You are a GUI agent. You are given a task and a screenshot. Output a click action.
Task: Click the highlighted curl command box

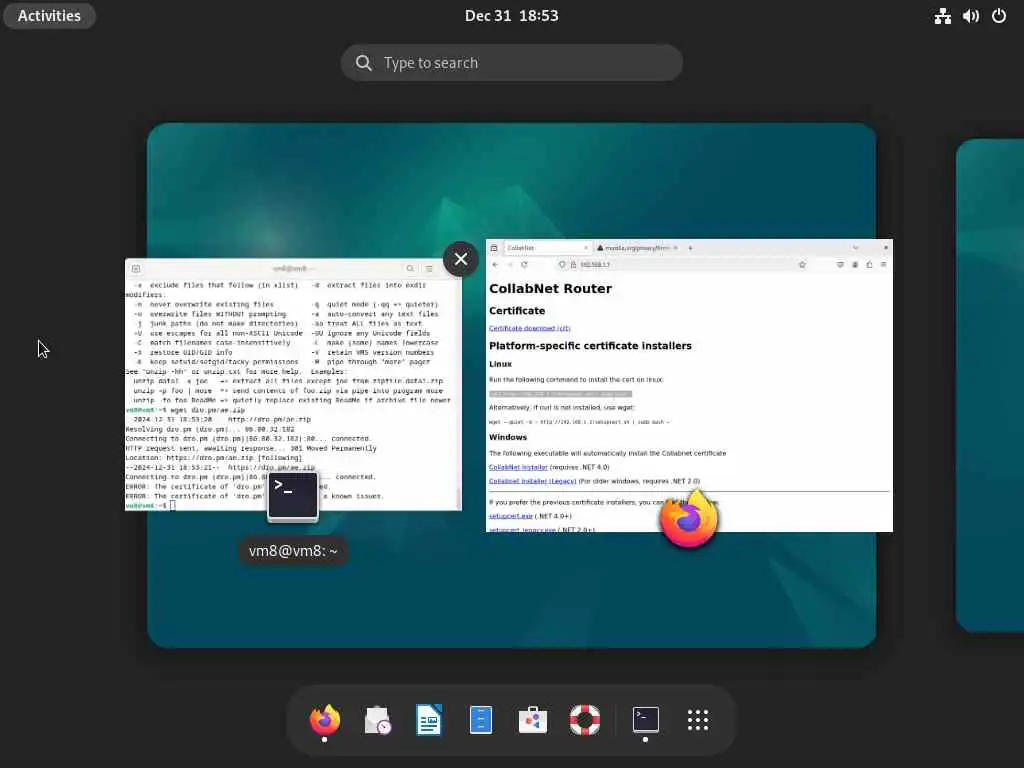tap(560, 394)
